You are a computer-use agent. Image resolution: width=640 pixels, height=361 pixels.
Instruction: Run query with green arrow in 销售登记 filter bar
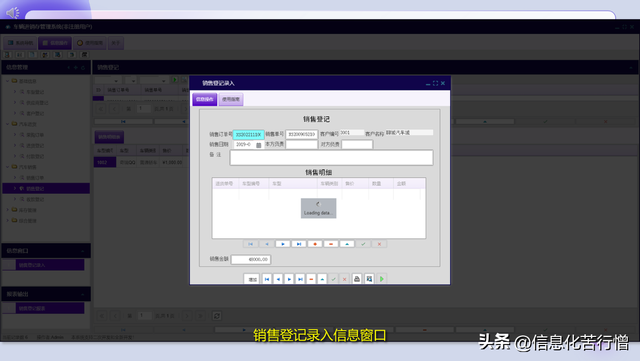[x=175, y=80]
